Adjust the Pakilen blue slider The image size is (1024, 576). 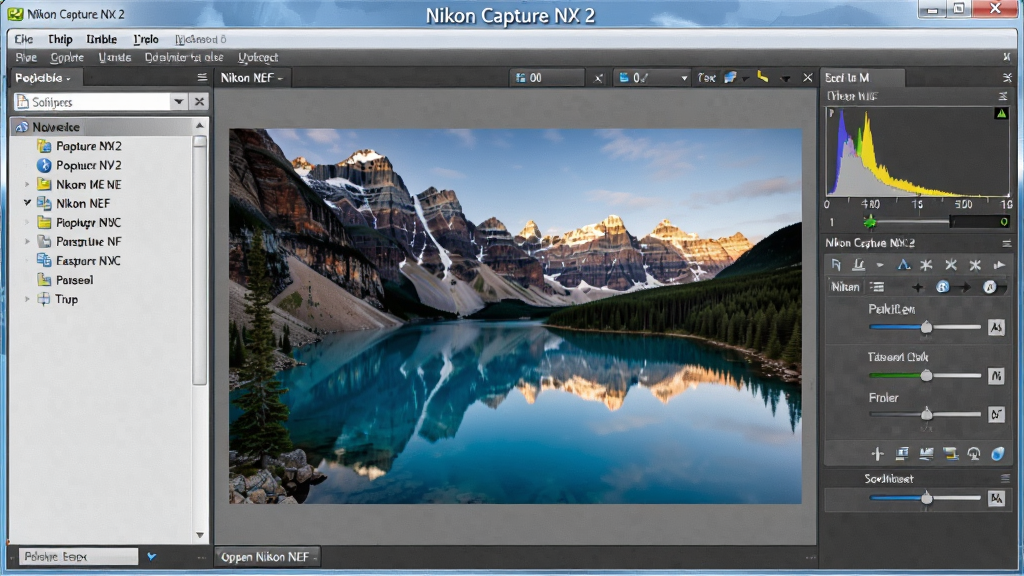926,327
